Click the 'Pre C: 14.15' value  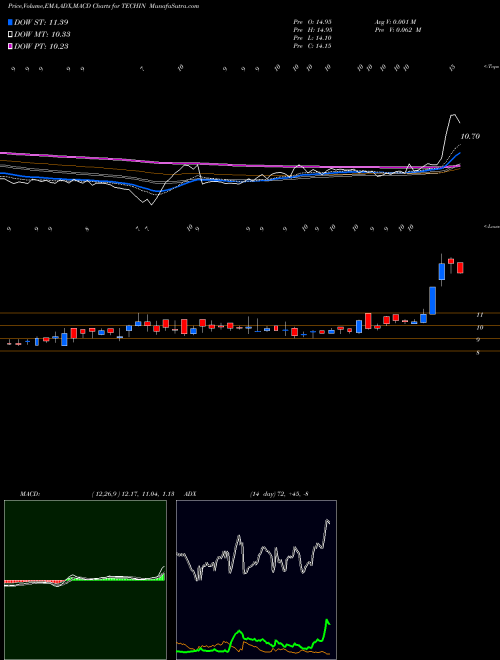pyautogui.click(x=313, y=46)
